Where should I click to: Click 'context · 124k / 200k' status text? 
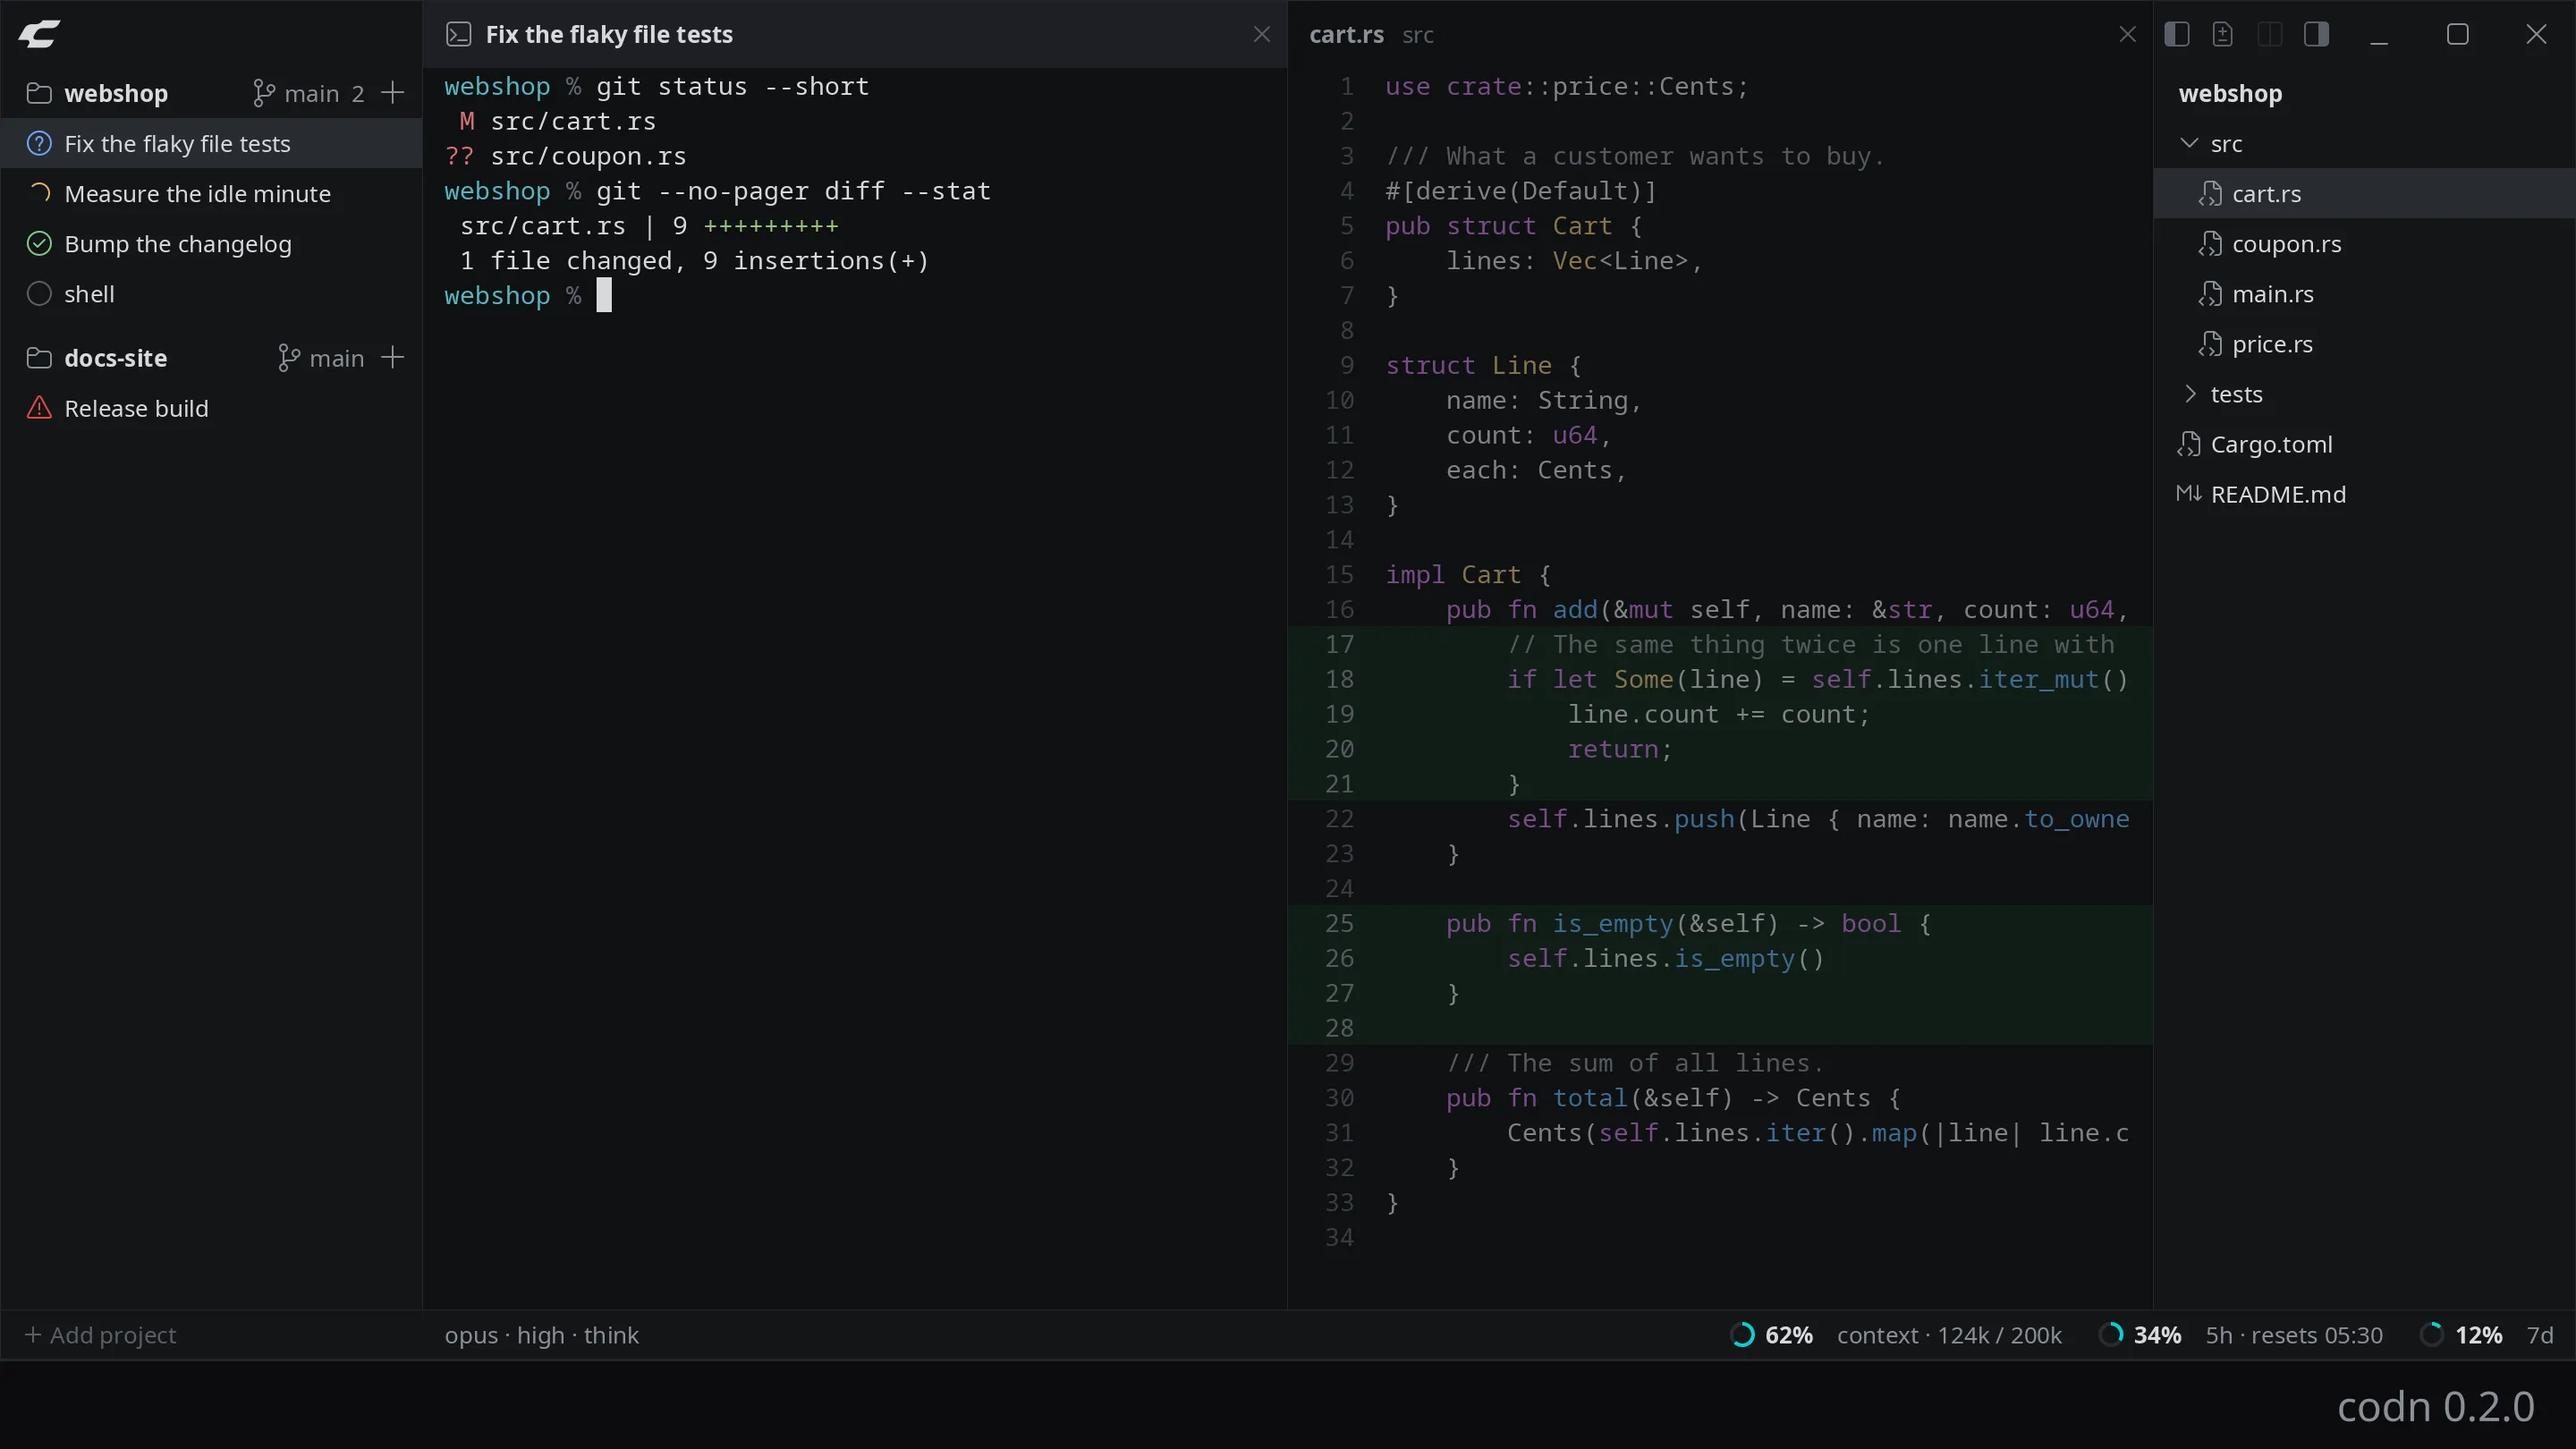[x=1949, y=1335]
